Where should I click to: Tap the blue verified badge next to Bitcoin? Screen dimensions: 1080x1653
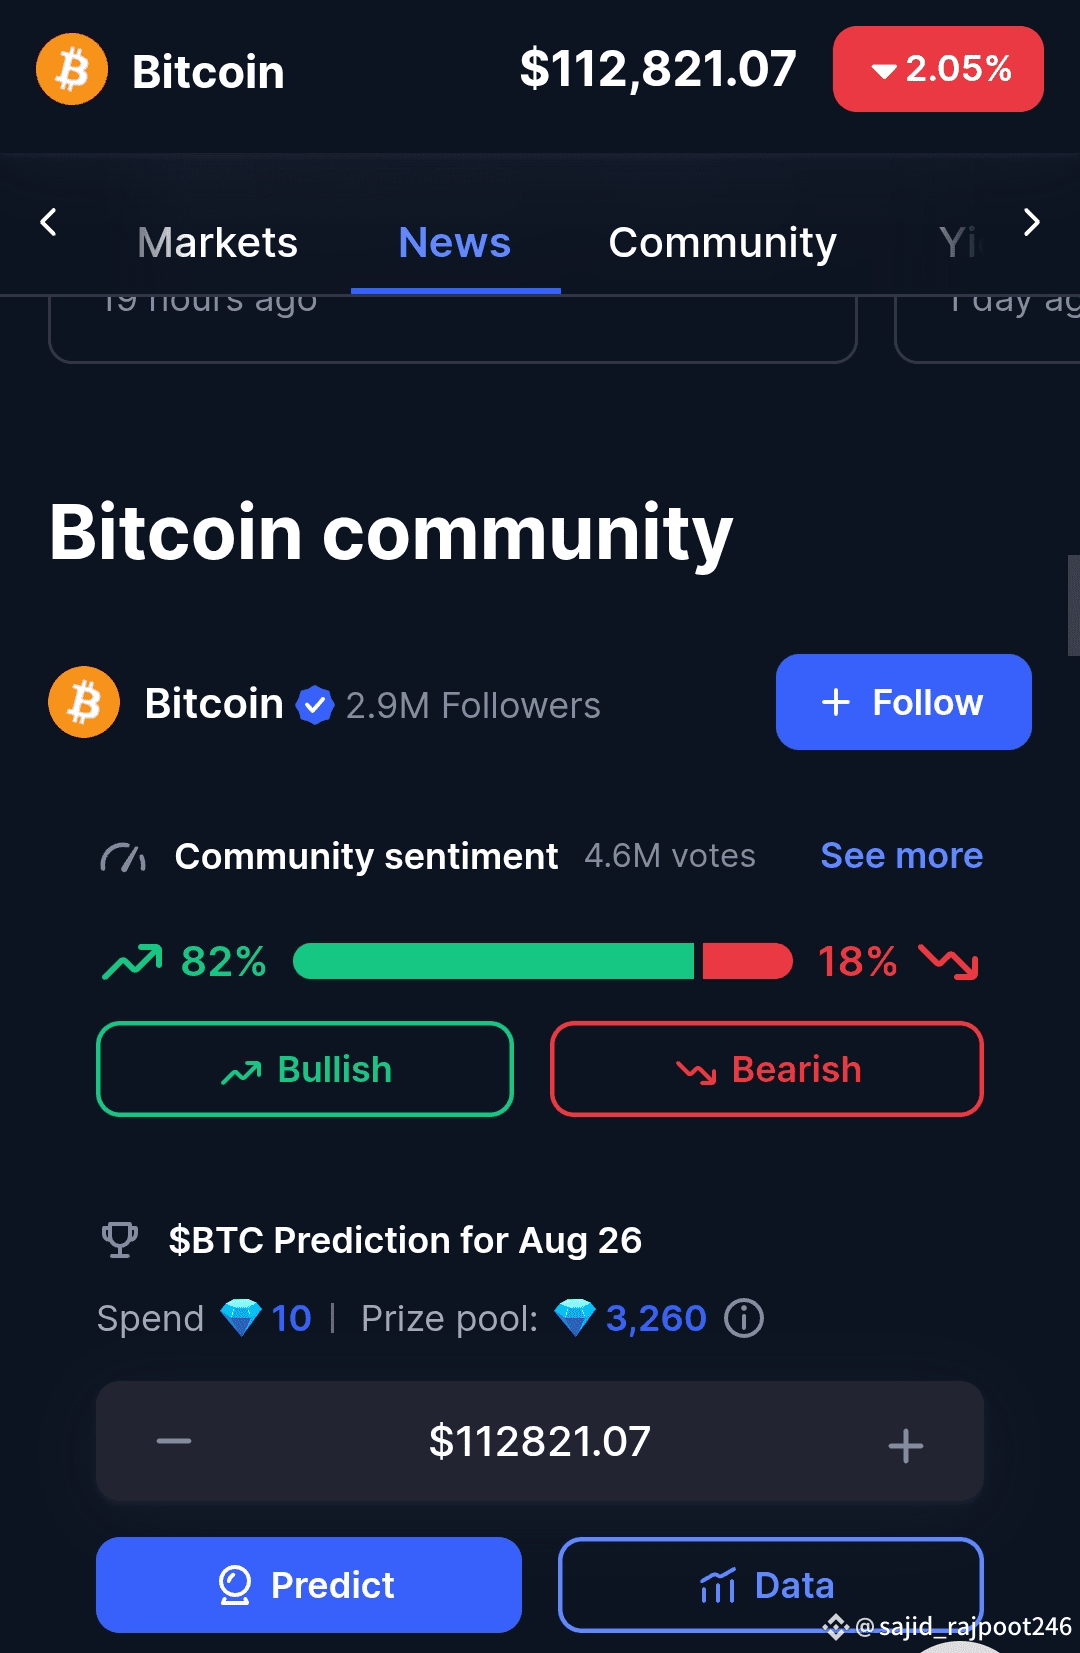point(315,705)
